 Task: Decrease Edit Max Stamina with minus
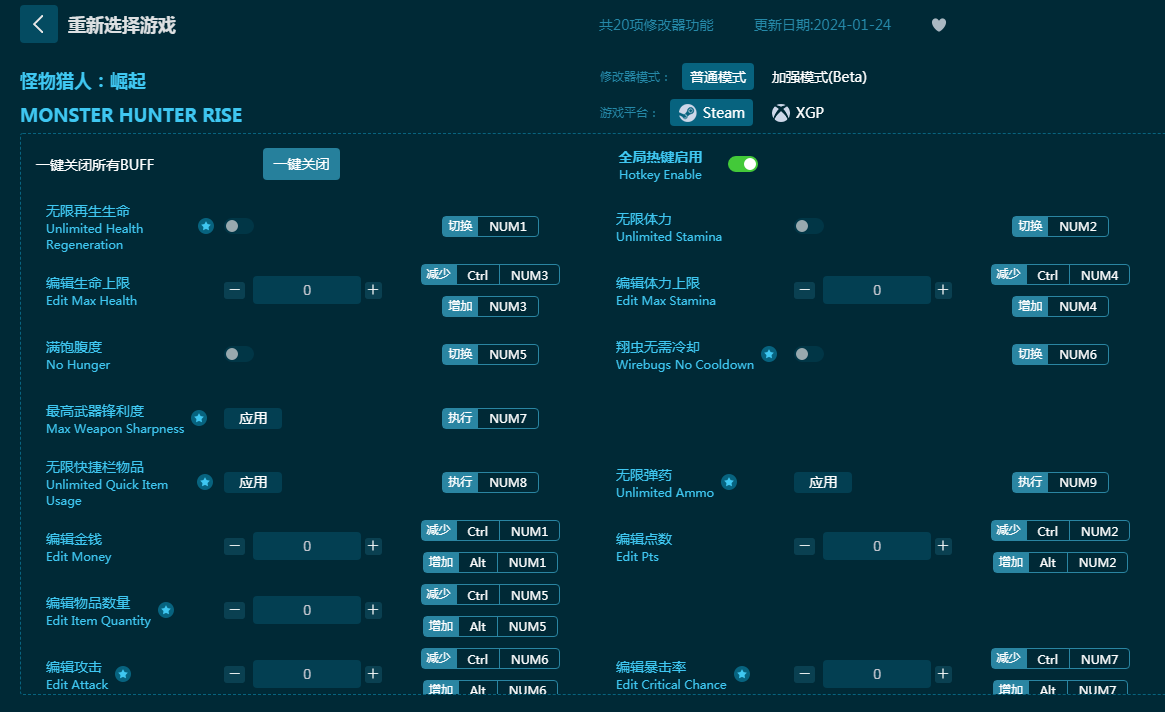[x=805, y=290]
